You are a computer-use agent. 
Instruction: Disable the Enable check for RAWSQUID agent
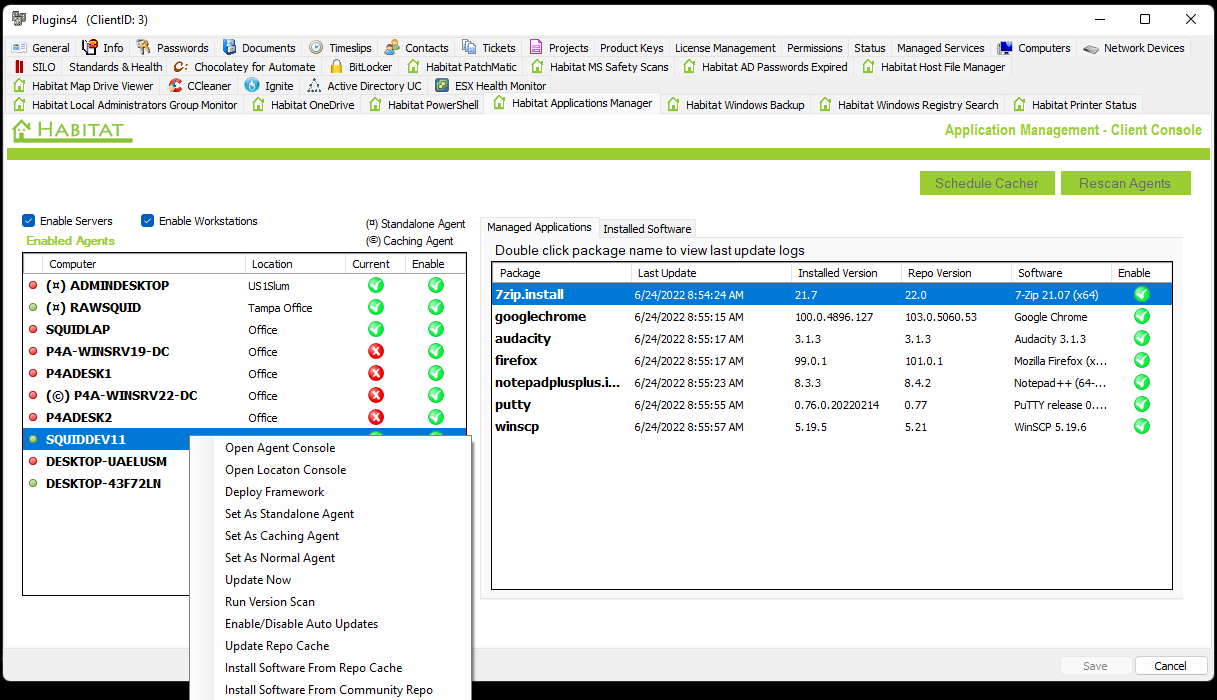click(436, 308)
